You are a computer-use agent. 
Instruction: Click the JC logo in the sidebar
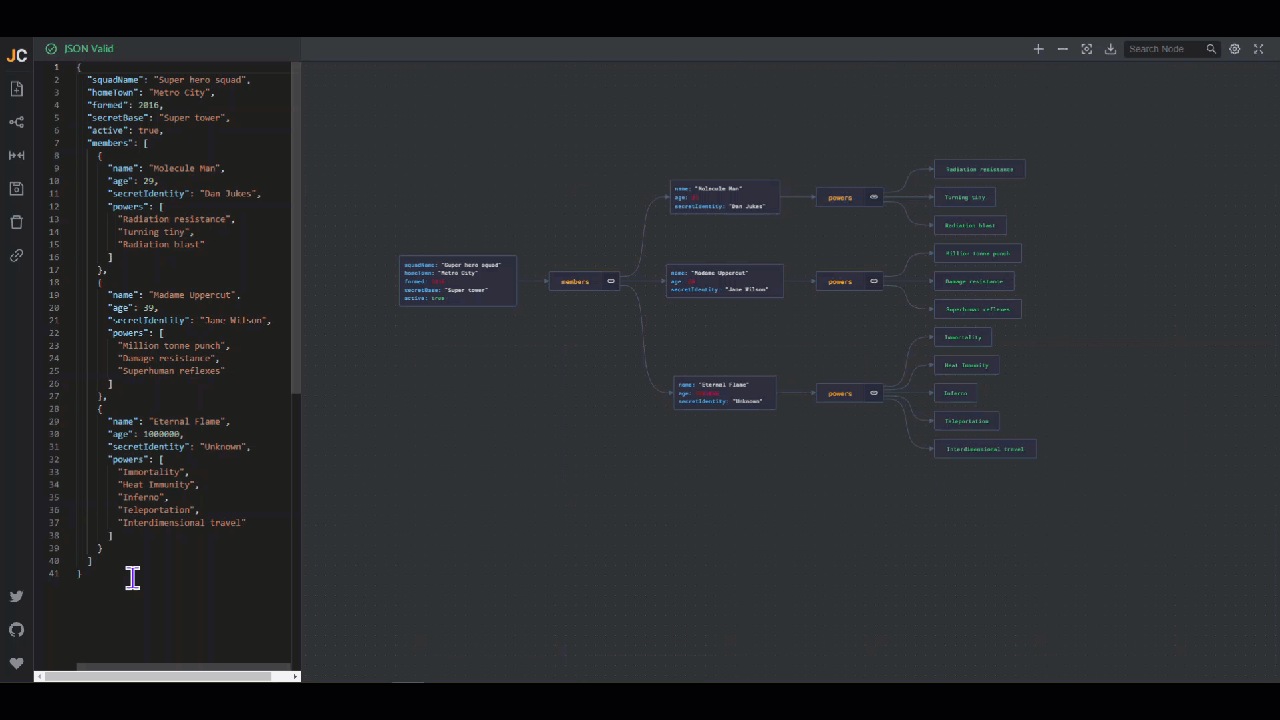(x=16, y=56)
